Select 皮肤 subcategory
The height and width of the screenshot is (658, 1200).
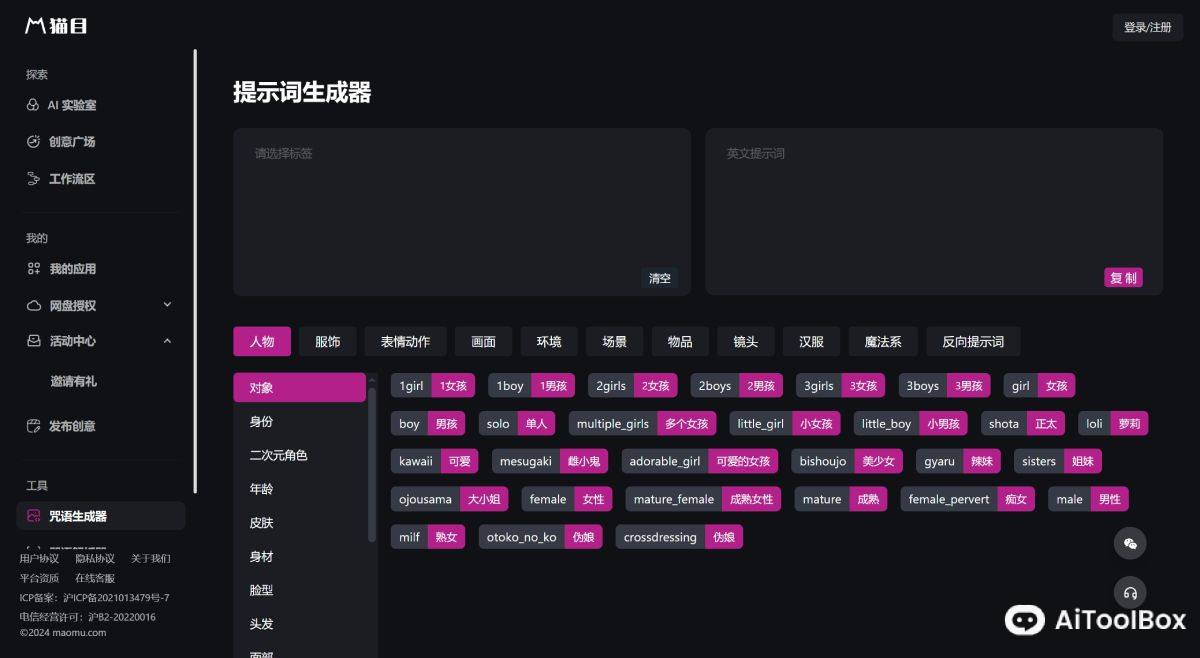299,523
